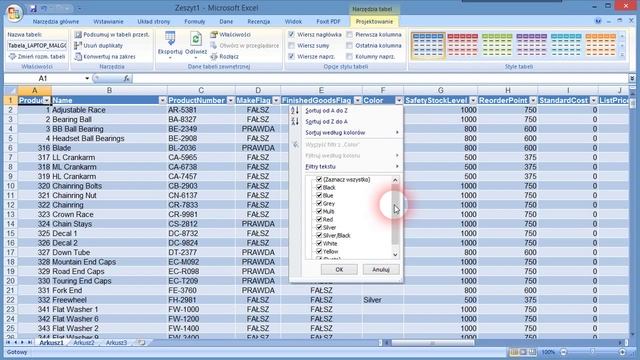Enable Kolumny naprz. checkbox
640x360 pixels.
point(350,57)
